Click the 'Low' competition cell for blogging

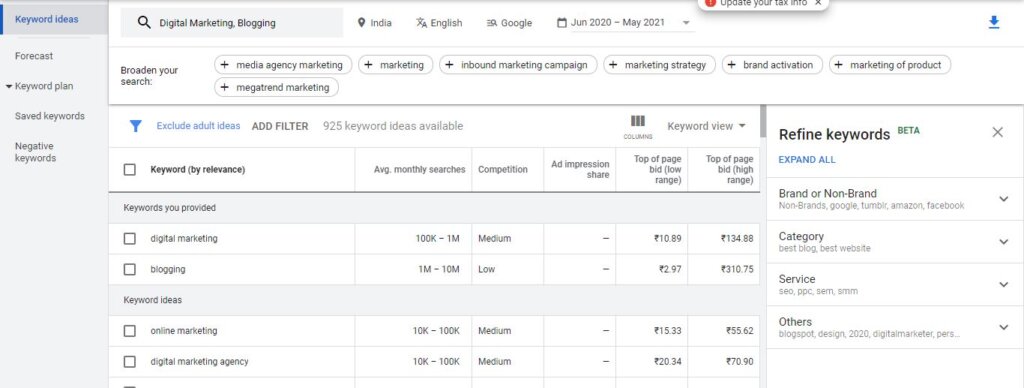(x=487, y=269)
